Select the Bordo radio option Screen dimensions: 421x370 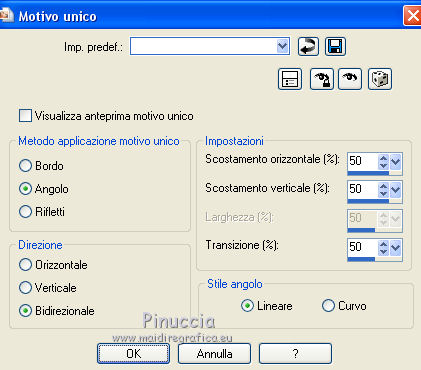click(25, 166)
